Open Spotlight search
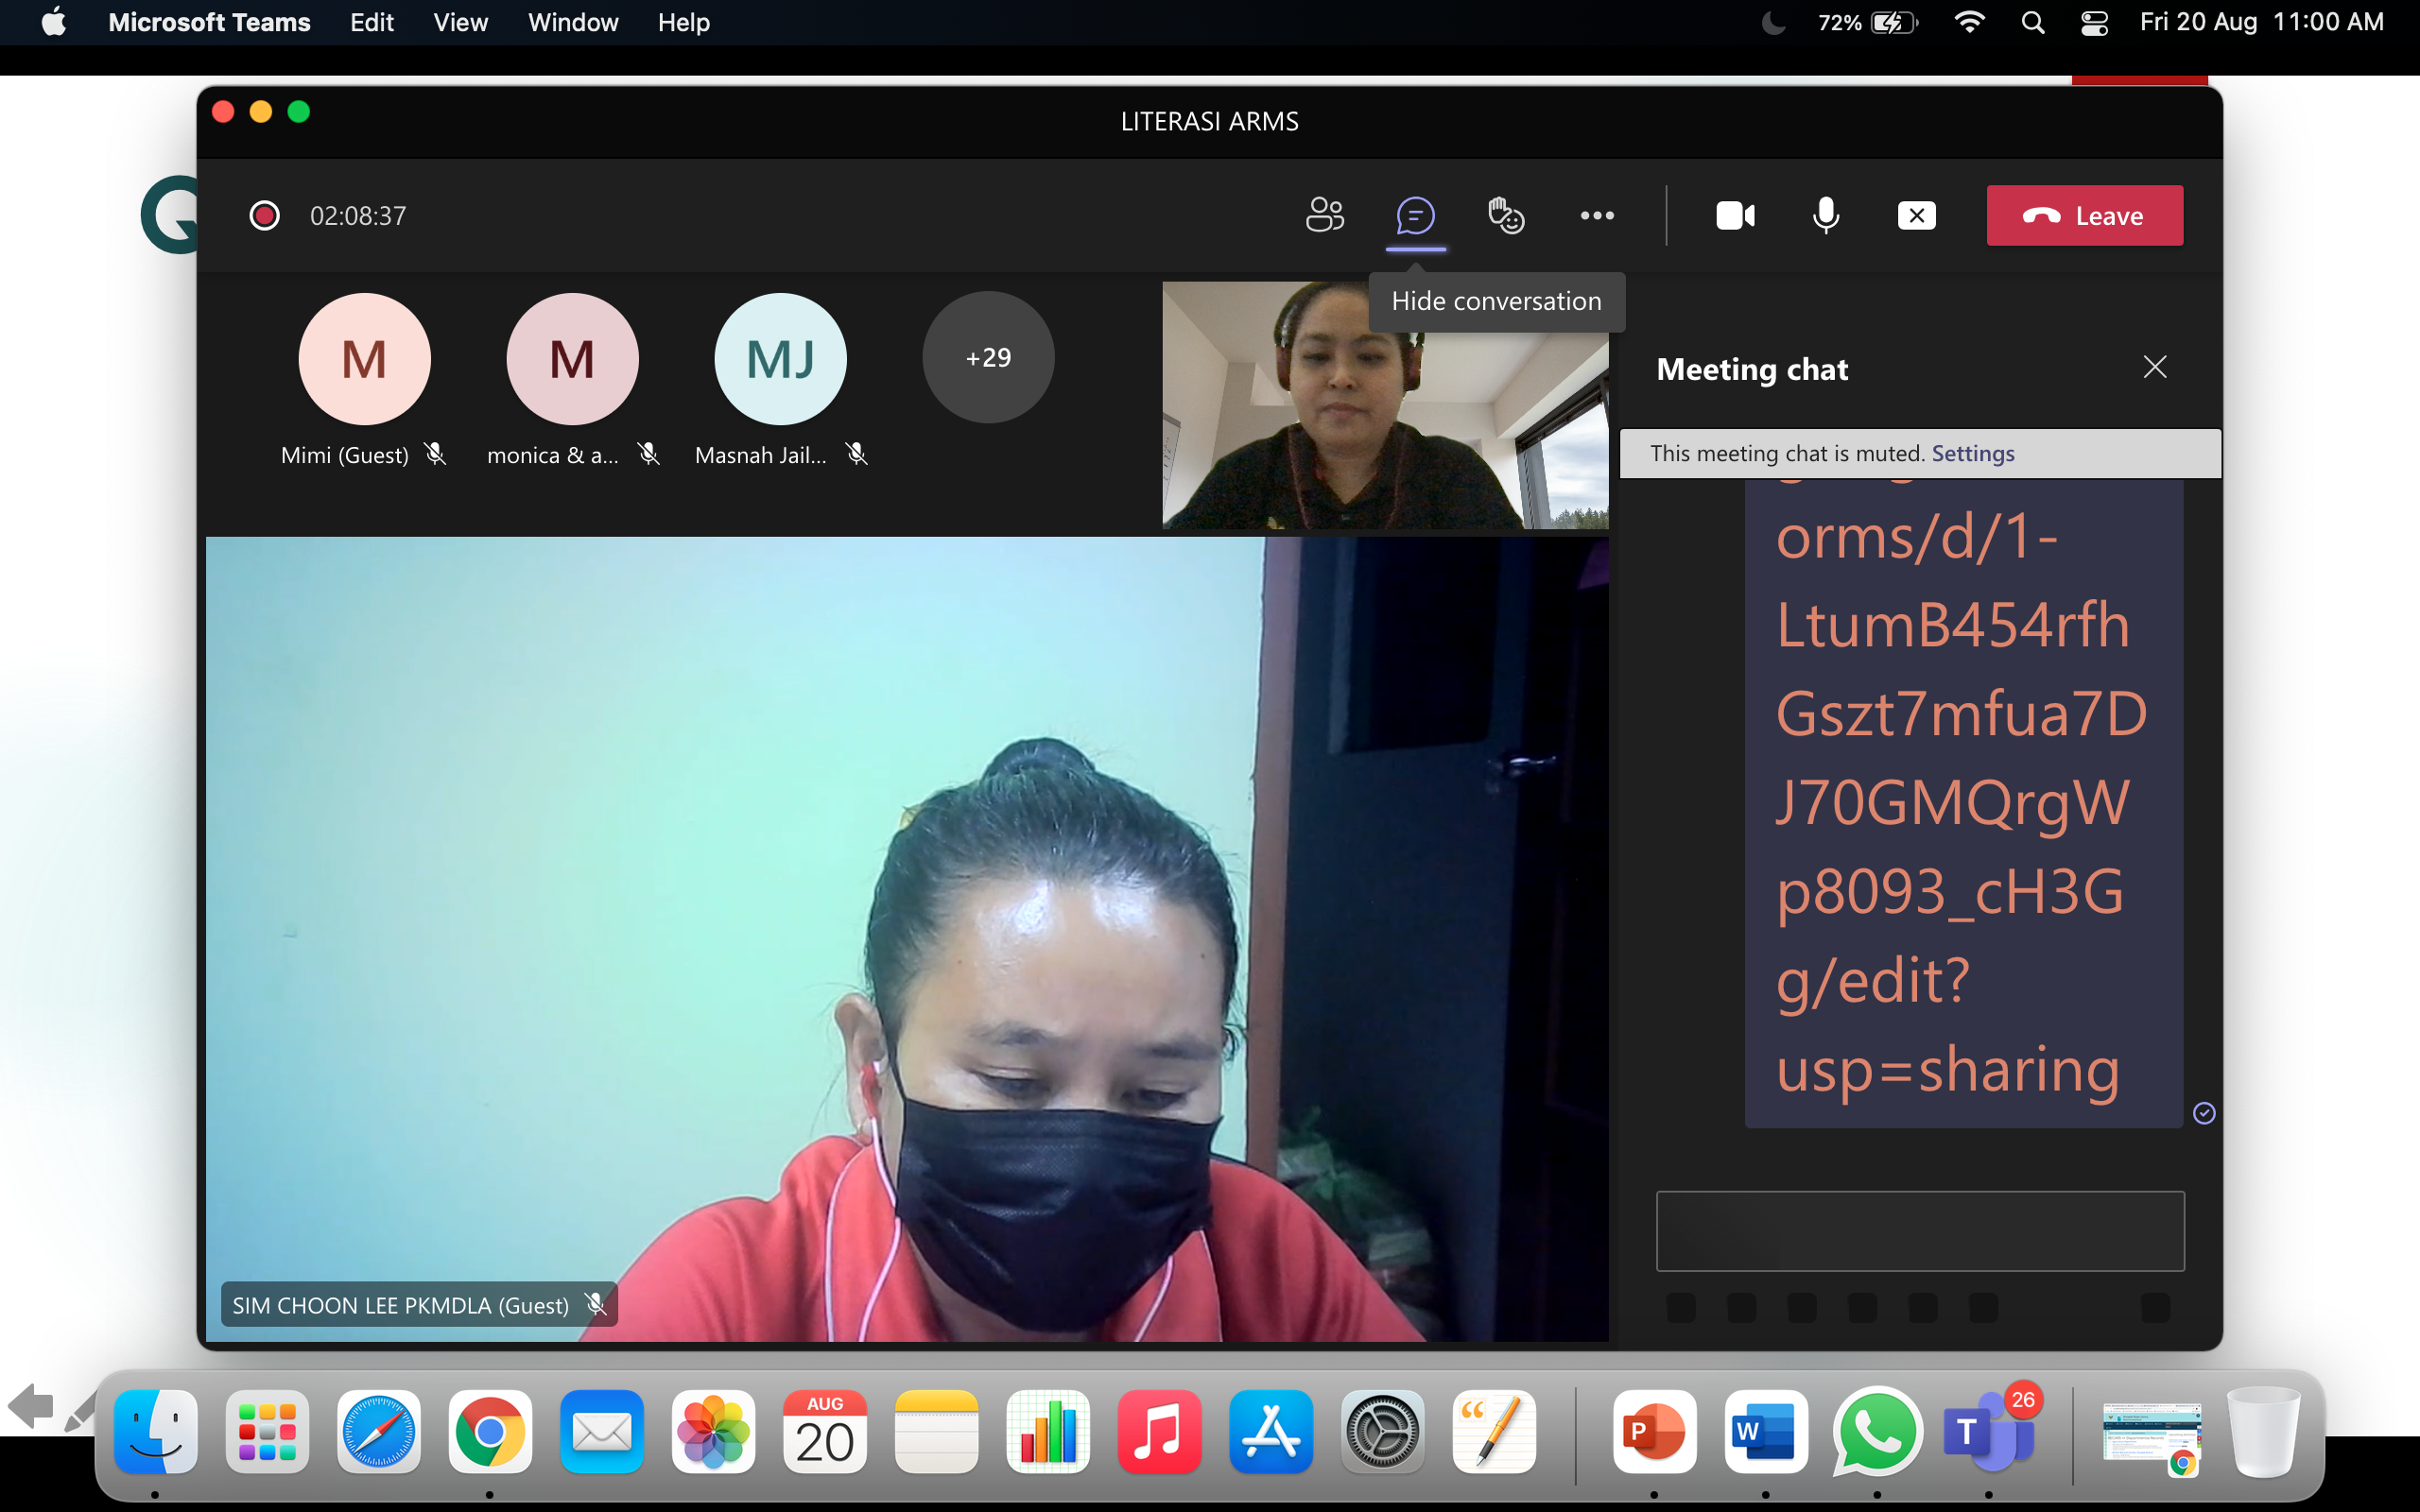 tap(2032, 22)
